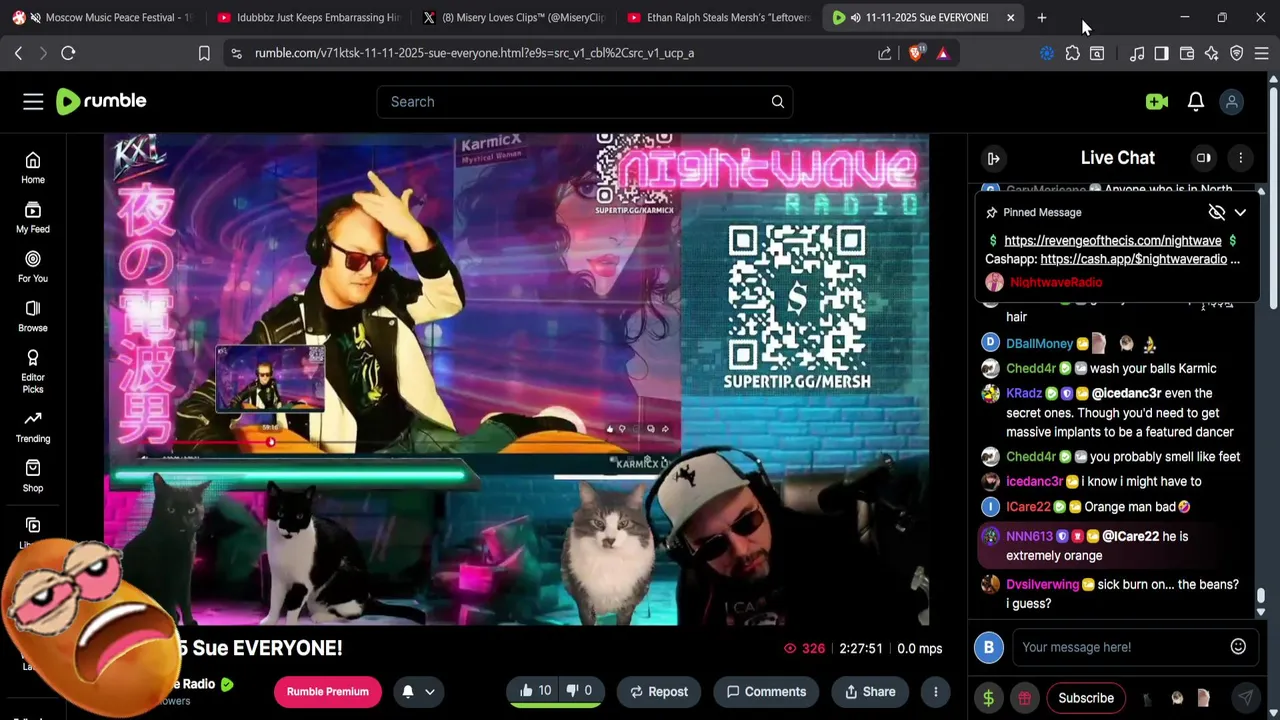The height and width of the screenshot is (720, 1280).
Task: Toggle live chat popout view
Action: [1204, 158]
